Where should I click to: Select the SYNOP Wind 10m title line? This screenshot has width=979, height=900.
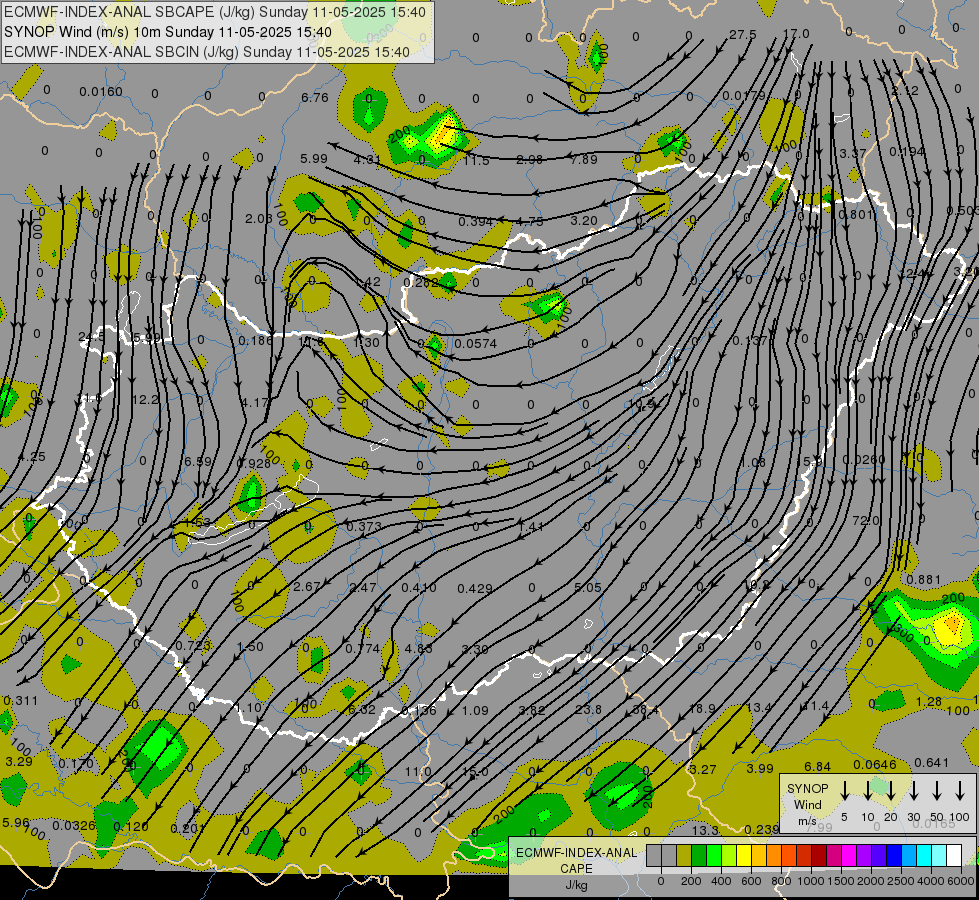pos(168,32)
